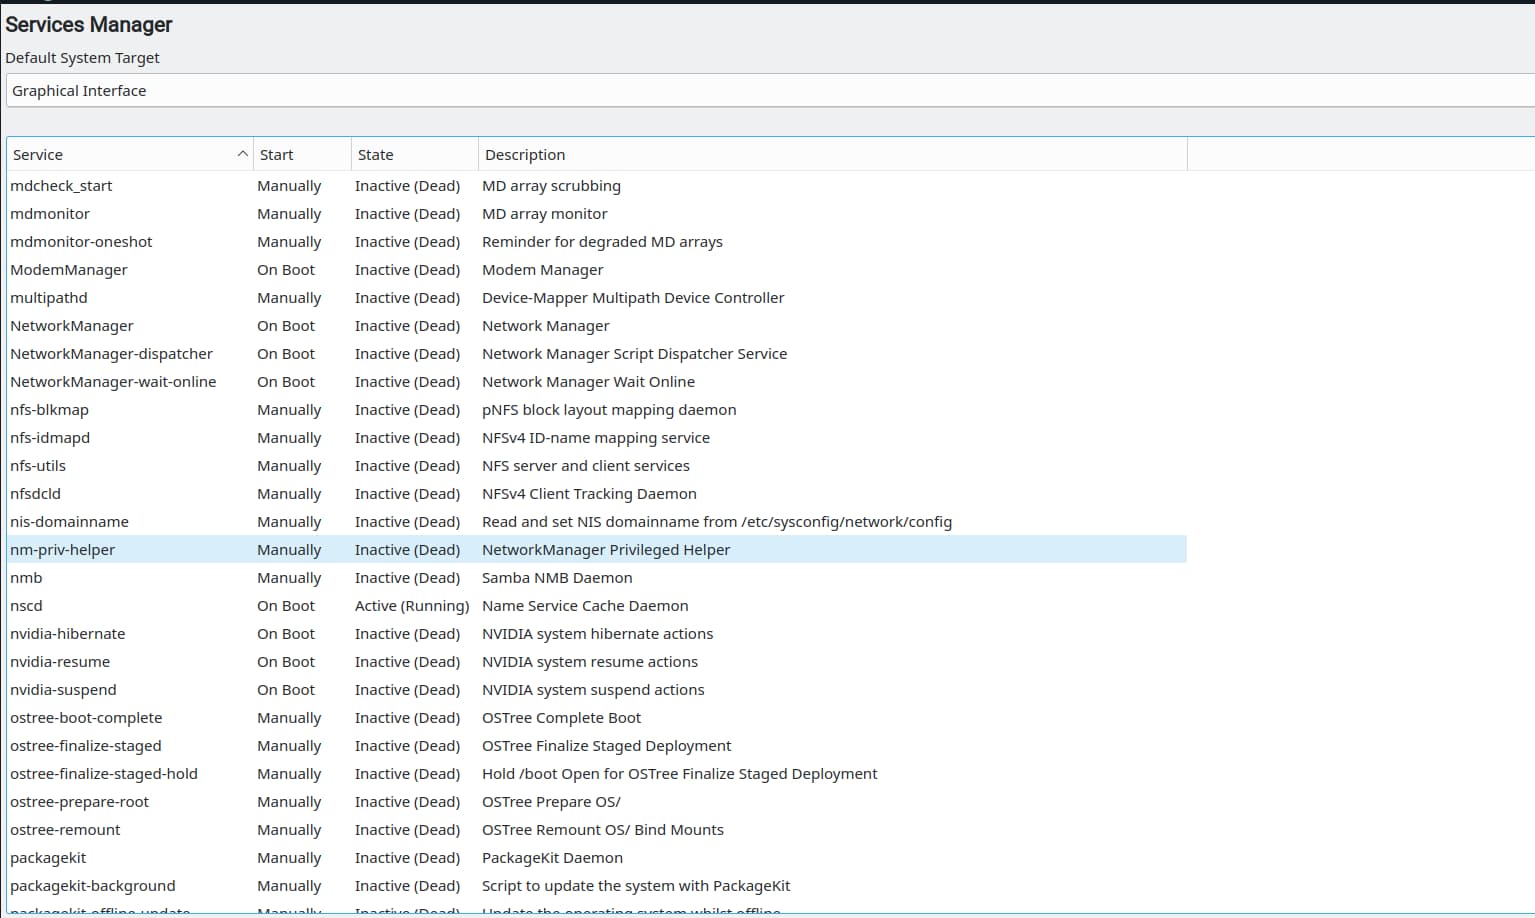Select the nis-domainname service row
1535x918 pixels.
coord(300,521)
